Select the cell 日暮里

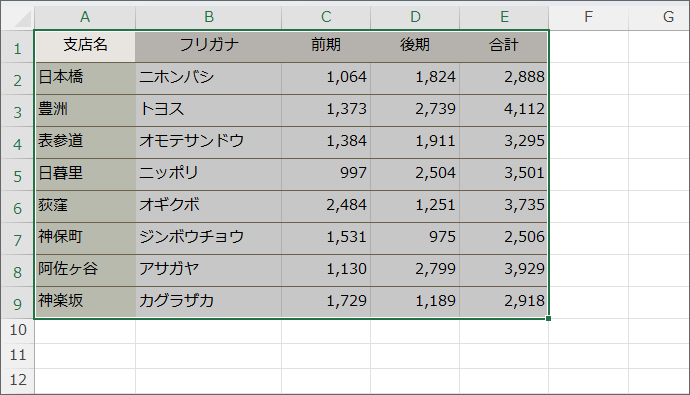(x=85, y=175)
